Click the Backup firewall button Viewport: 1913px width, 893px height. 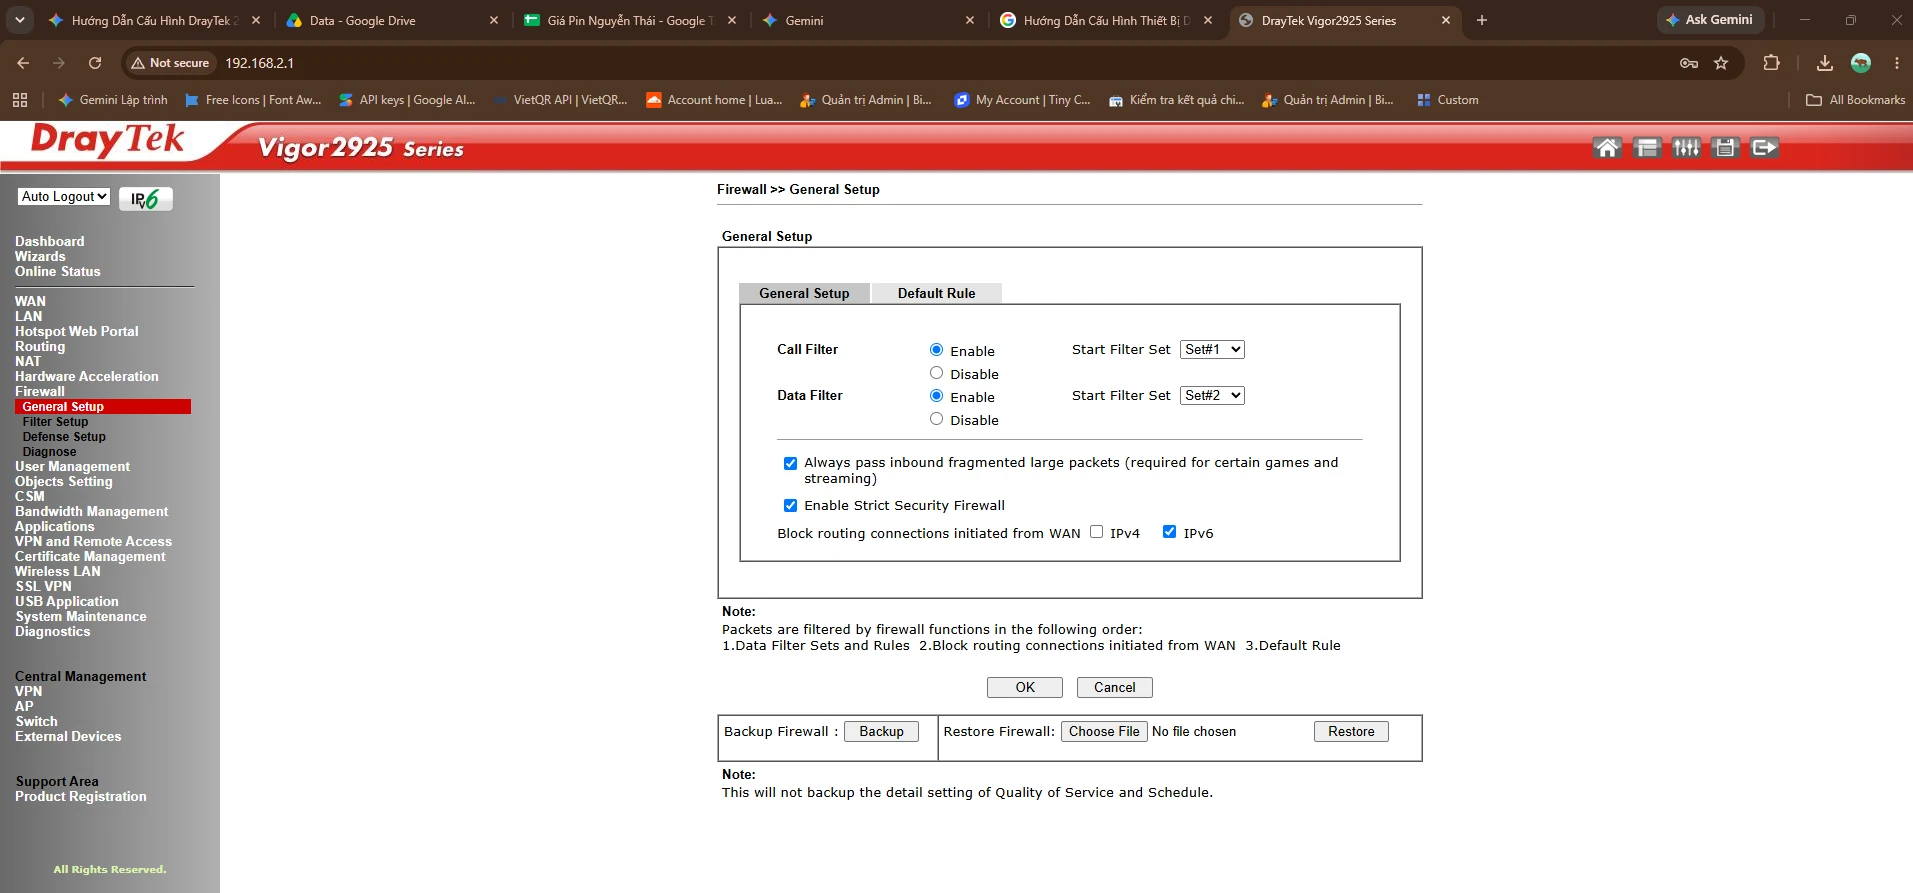pyautogui.click(x=882, y=732)
